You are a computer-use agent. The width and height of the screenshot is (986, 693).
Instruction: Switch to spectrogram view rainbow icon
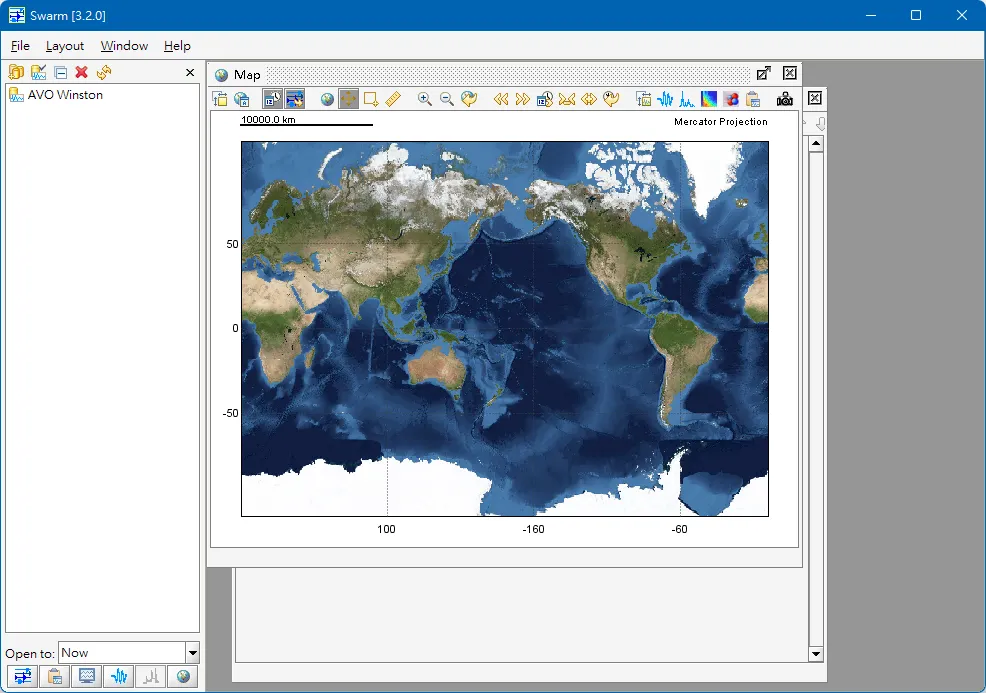pos(709,99)
